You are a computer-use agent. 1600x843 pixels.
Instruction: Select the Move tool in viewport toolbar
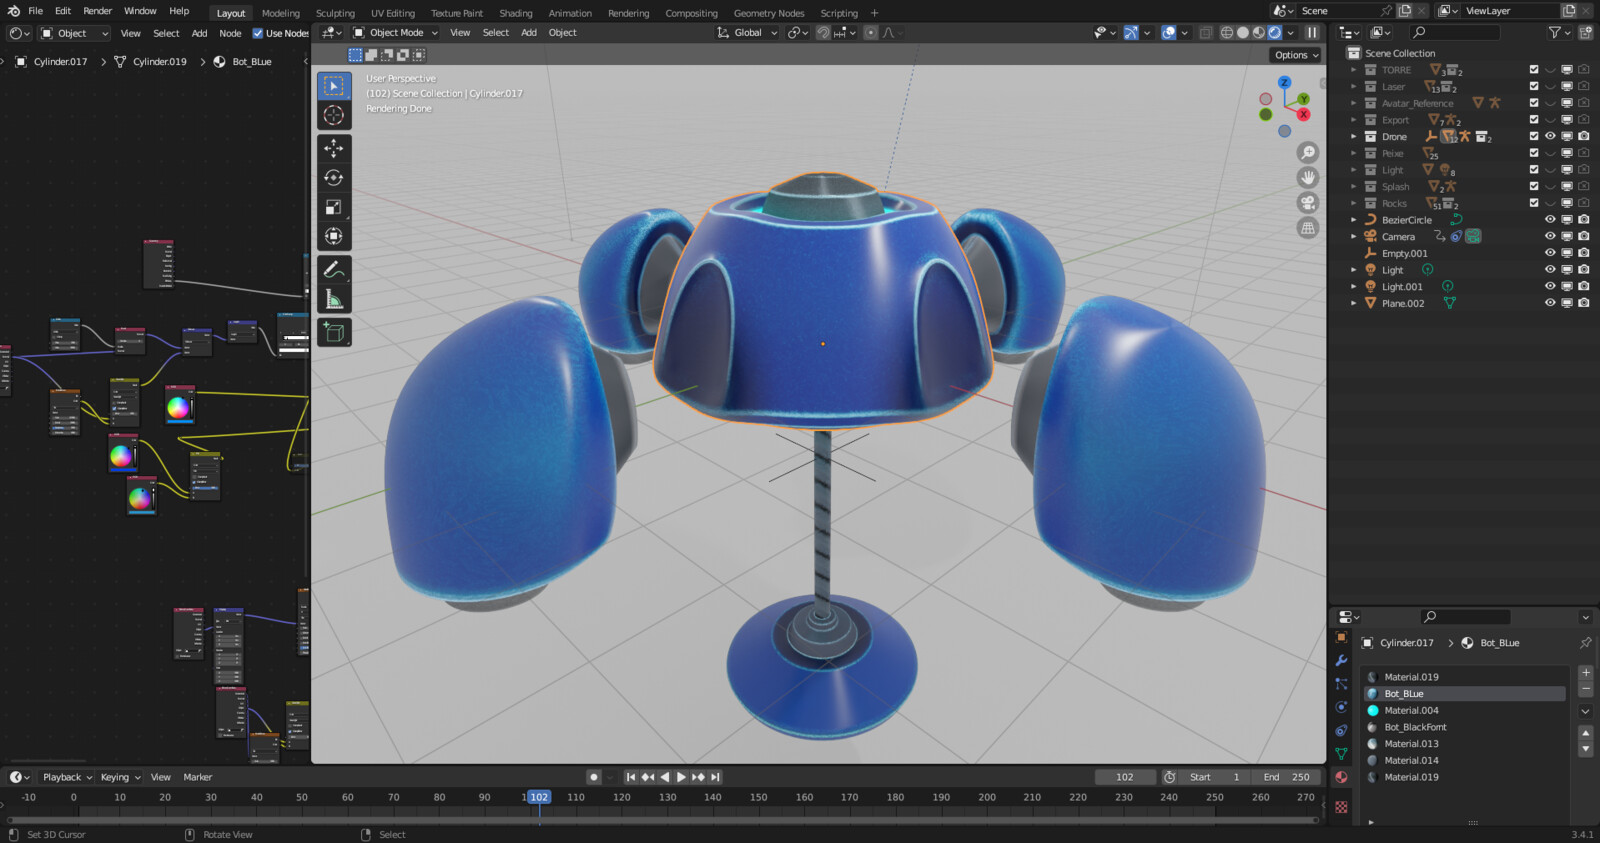(334, 148)
